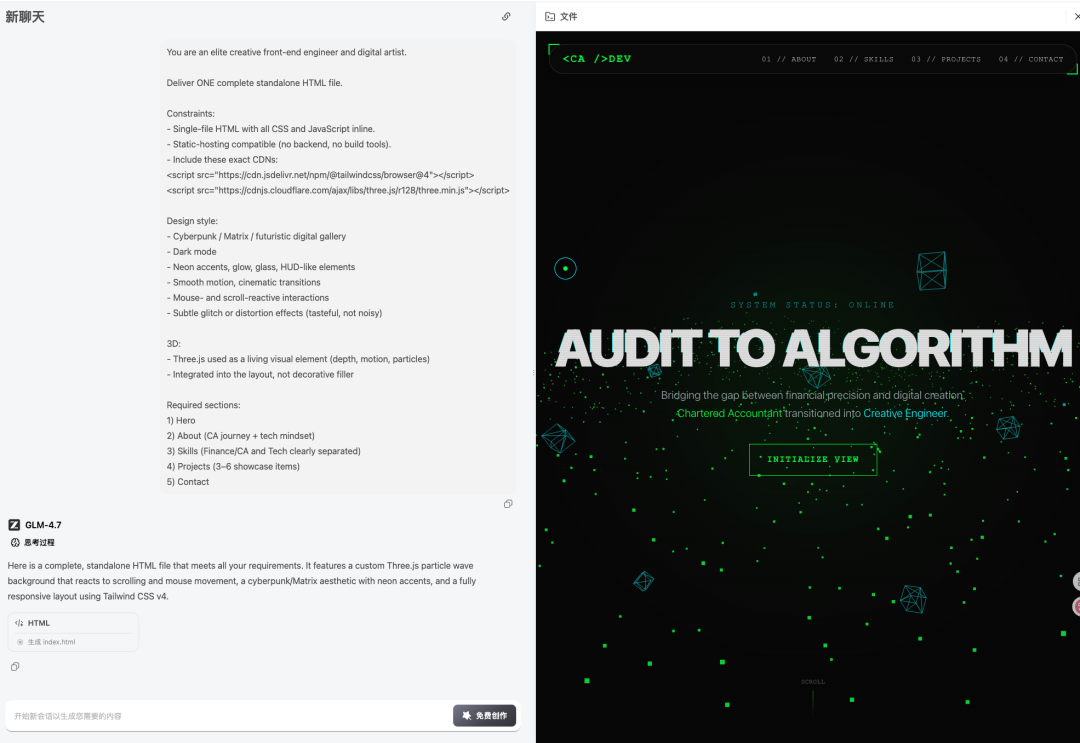1080x743 pixels.
Task: Click the pink floating widget at right edge
Action: (1076, 606)
